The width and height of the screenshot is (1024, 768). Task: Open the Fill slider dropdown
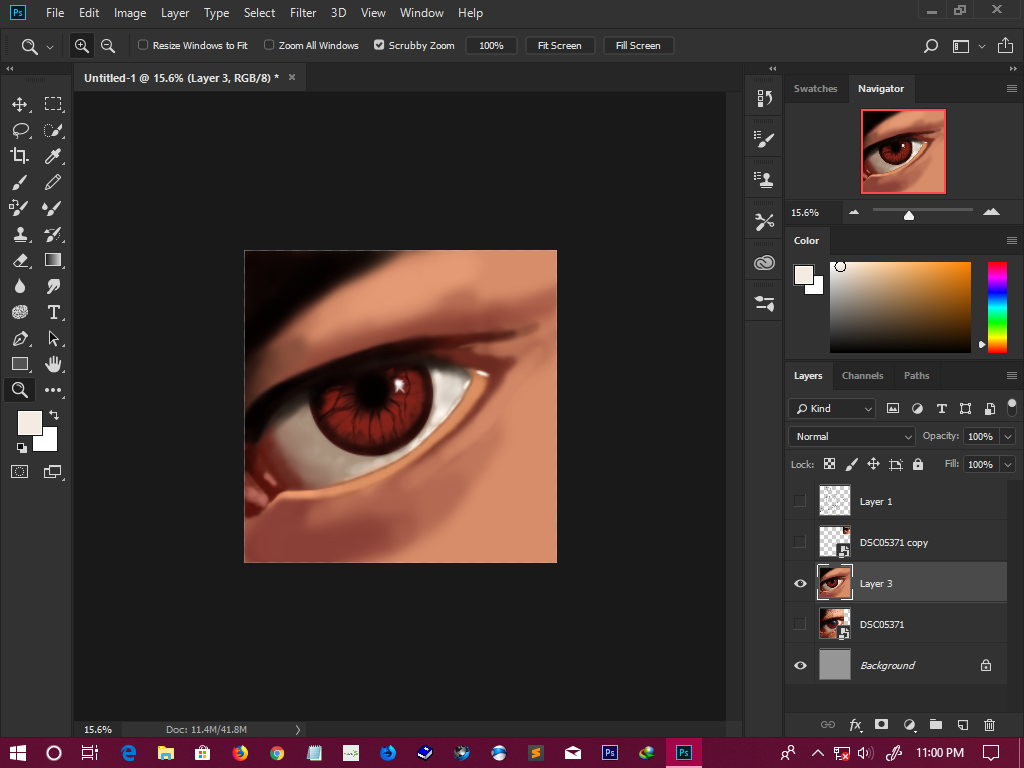pyautogui.click(x=1008, y=464)
